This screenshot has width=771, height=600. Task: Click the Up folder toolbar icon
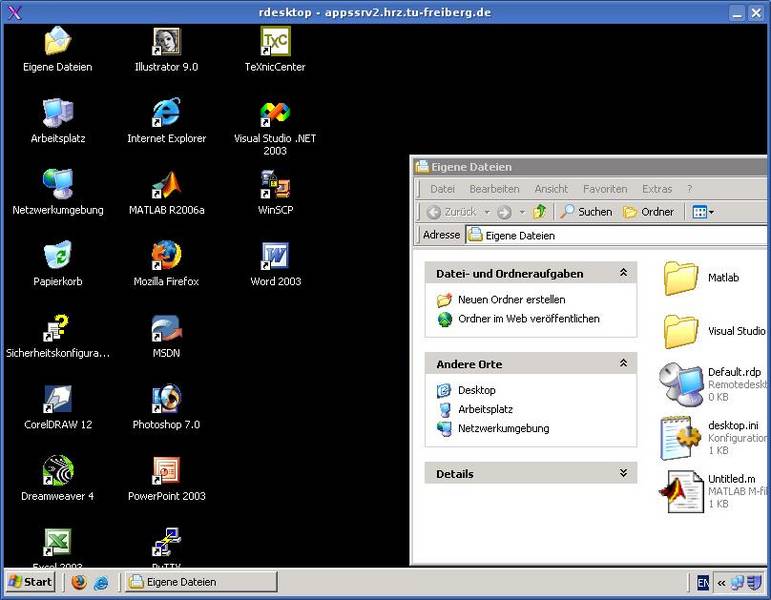tap(539, 212)
